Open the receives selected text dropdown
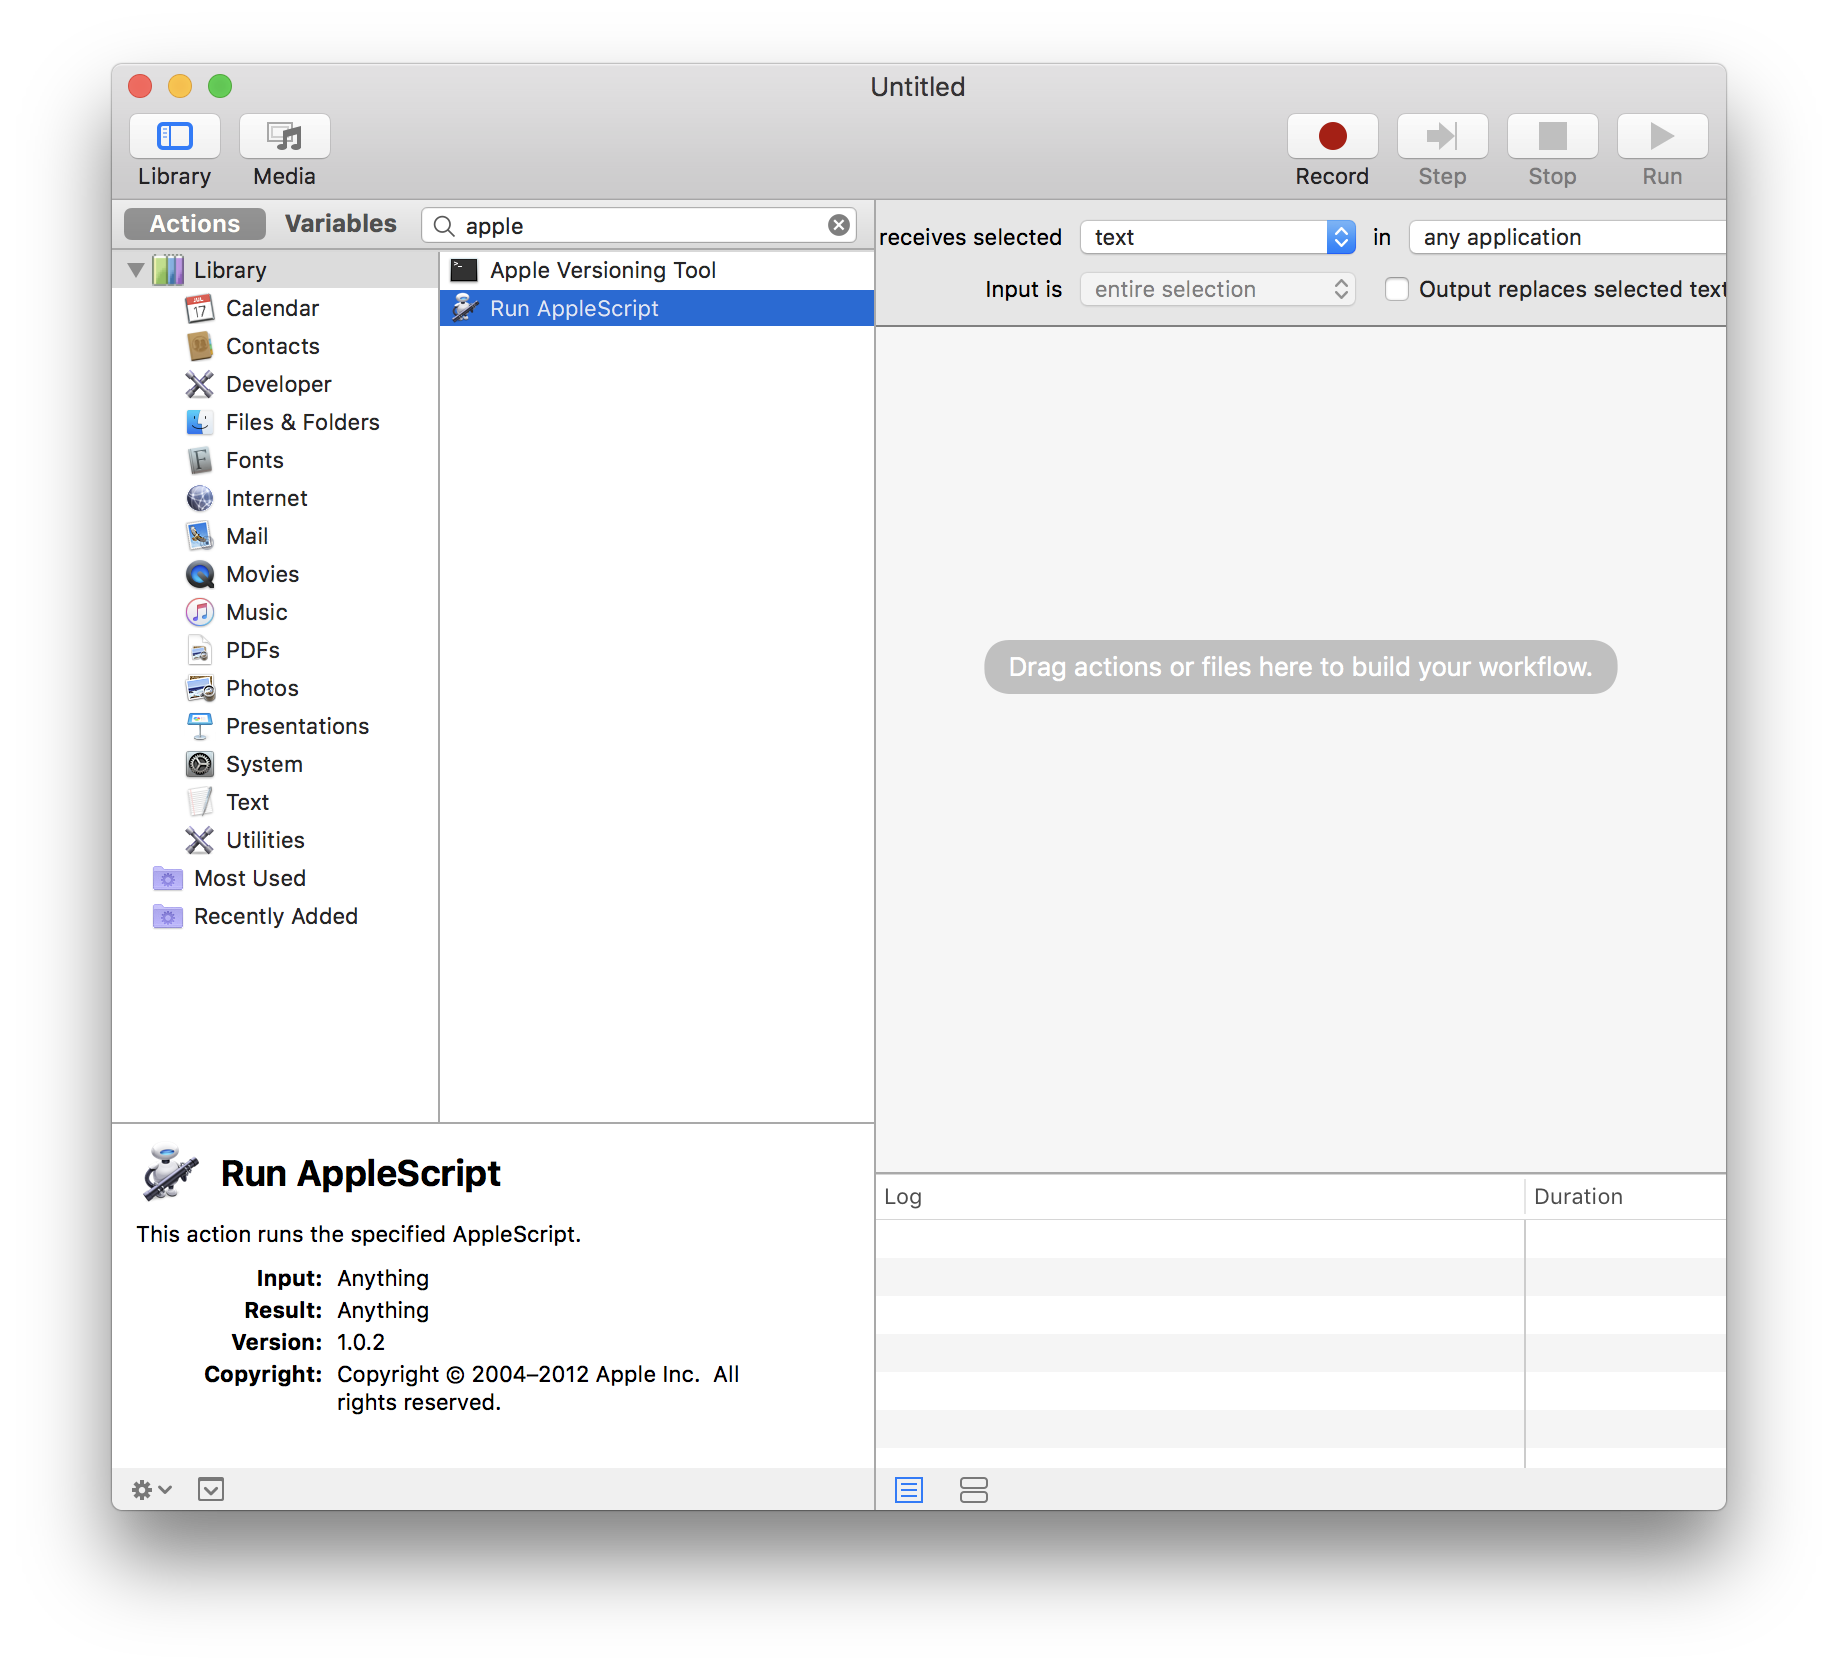Screen dimensions: 1838x1670 (1217, 237)
